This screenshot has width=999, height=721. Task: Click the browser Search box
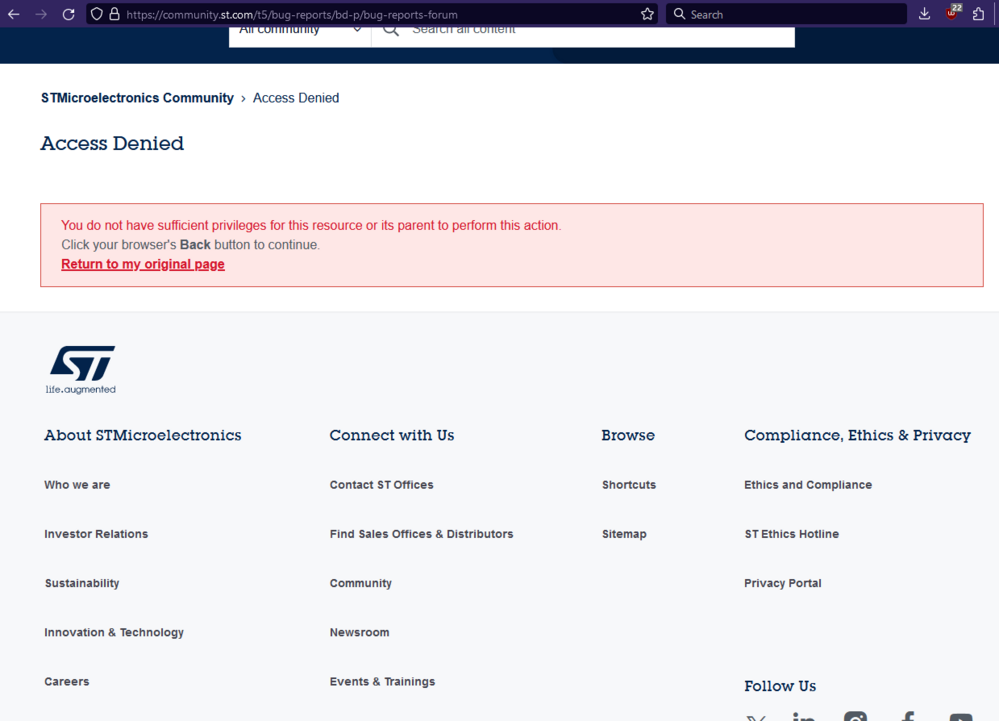pyautogui.click(x=786, y=14)
